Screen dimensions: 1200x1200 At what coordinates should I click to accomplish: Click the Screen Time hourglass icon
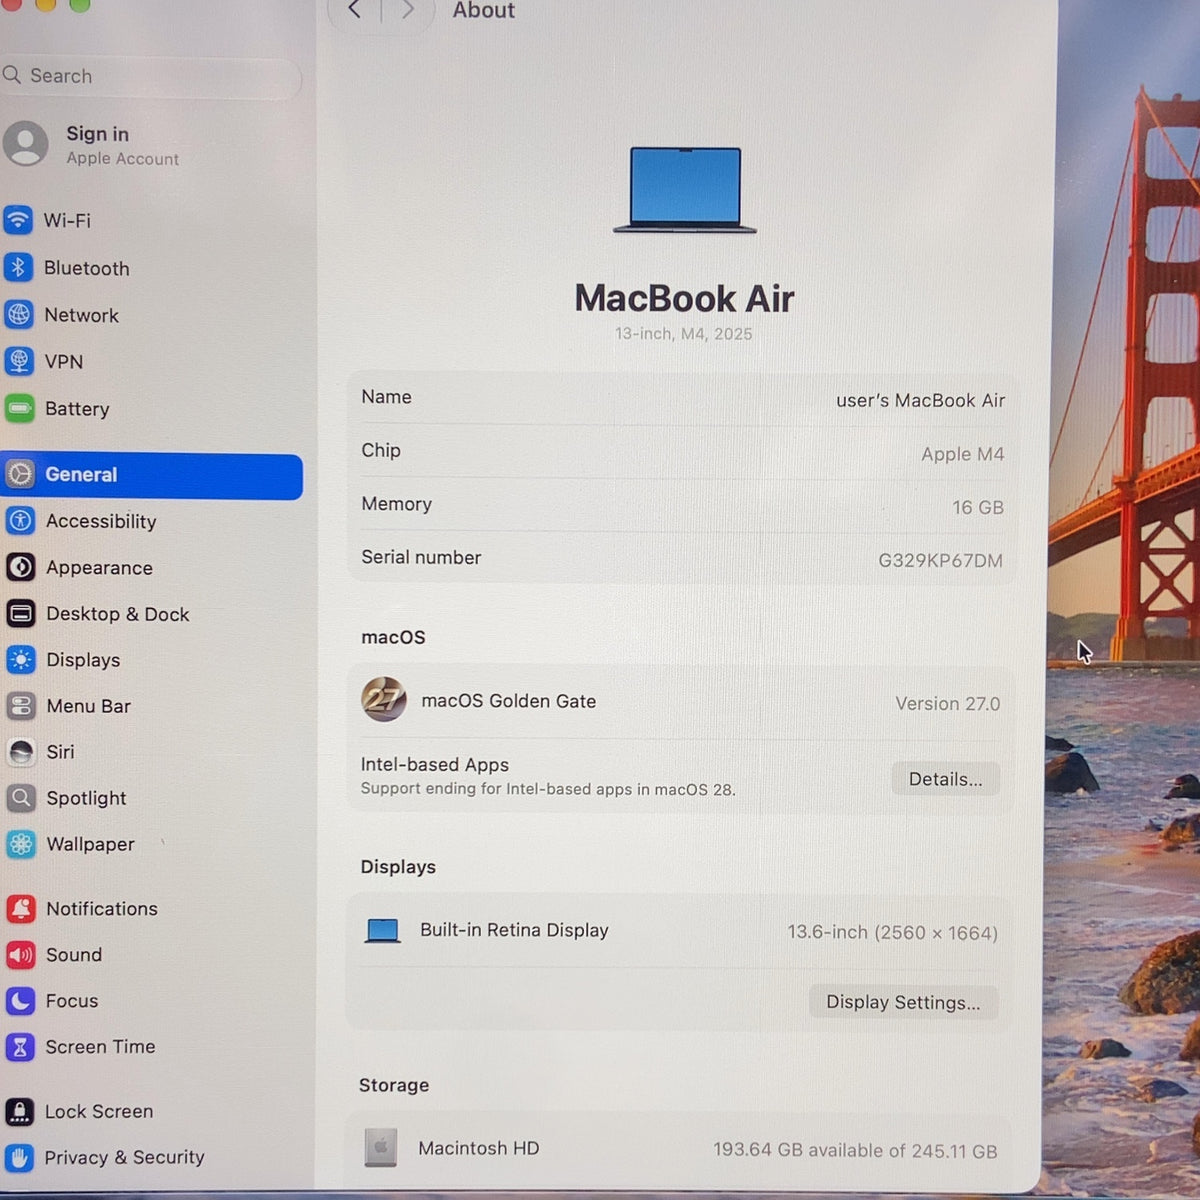pos(20,1046)
